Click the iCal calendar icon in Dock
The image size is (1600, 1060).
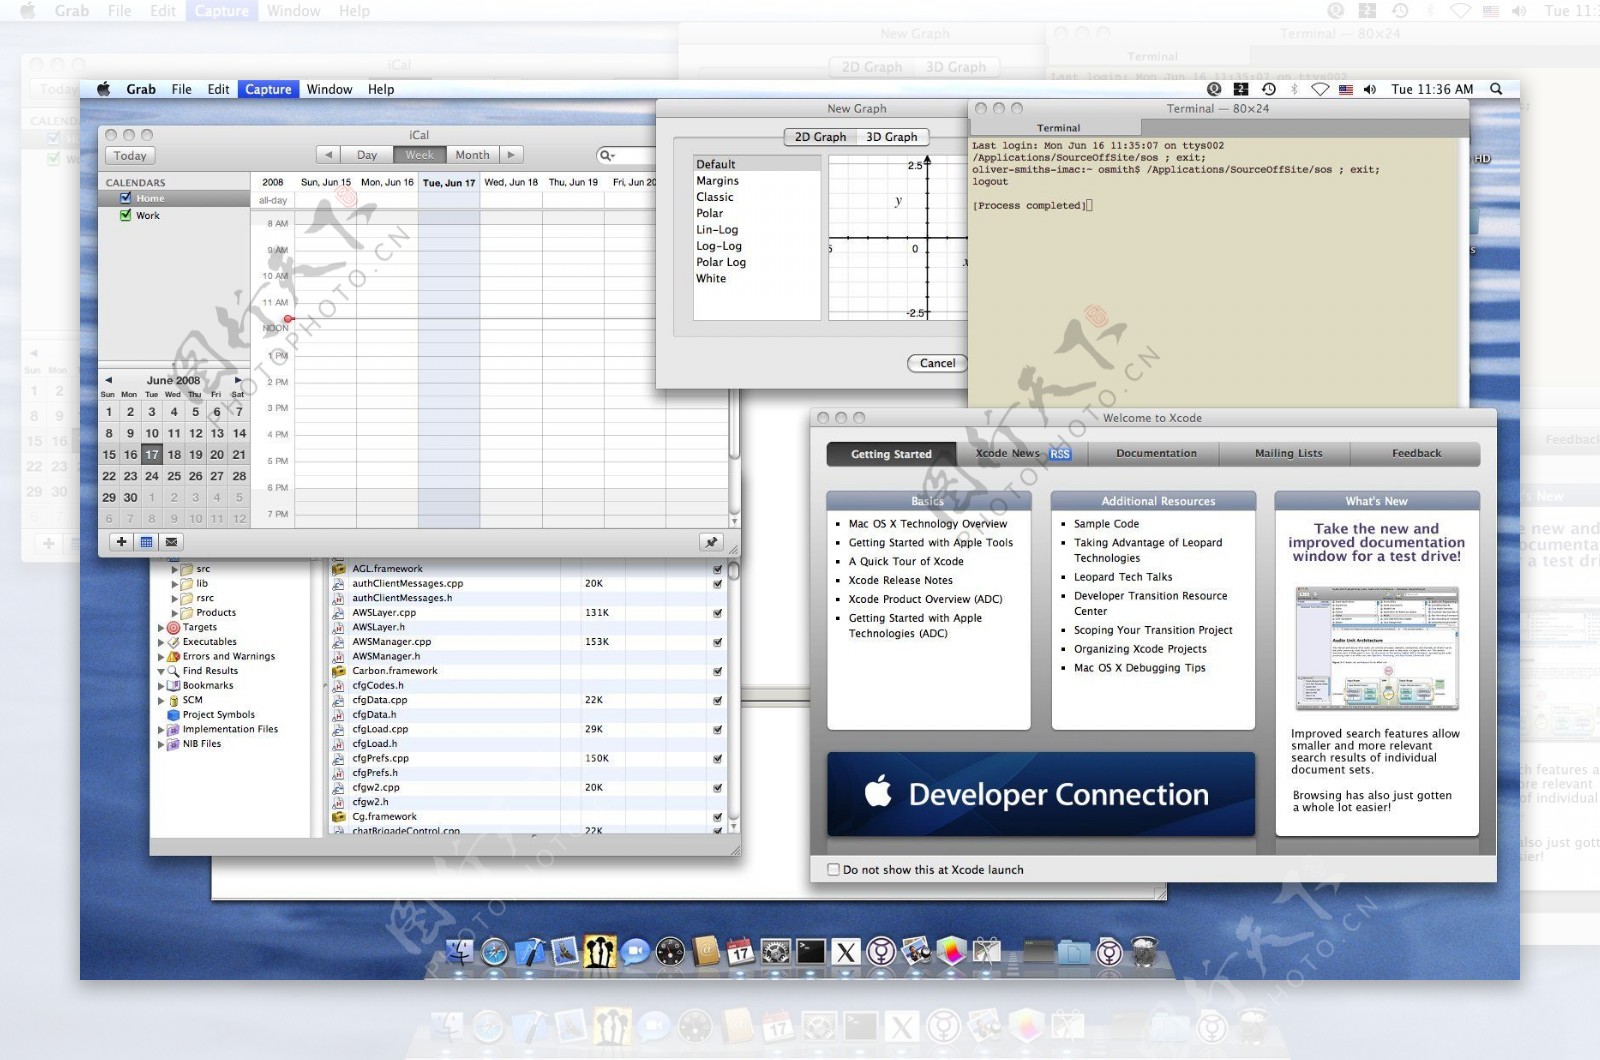[740, 951]
